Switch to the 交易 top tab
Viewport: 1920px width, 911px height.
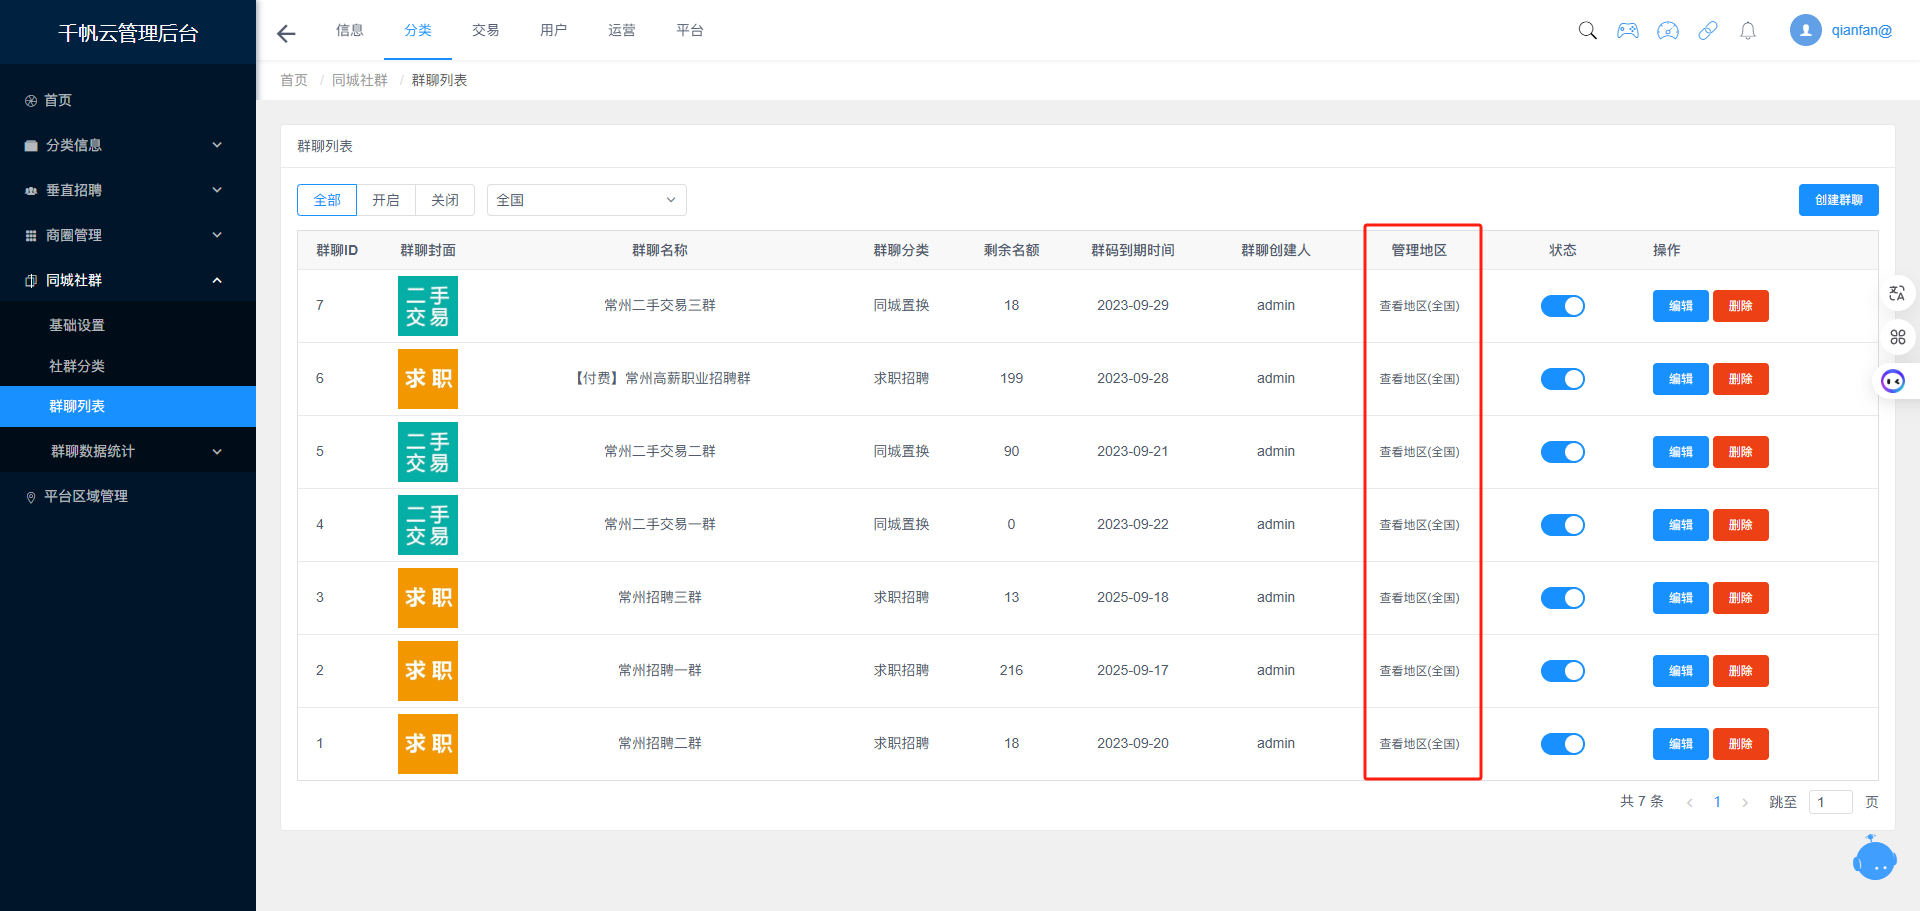[x=486, y=30]
